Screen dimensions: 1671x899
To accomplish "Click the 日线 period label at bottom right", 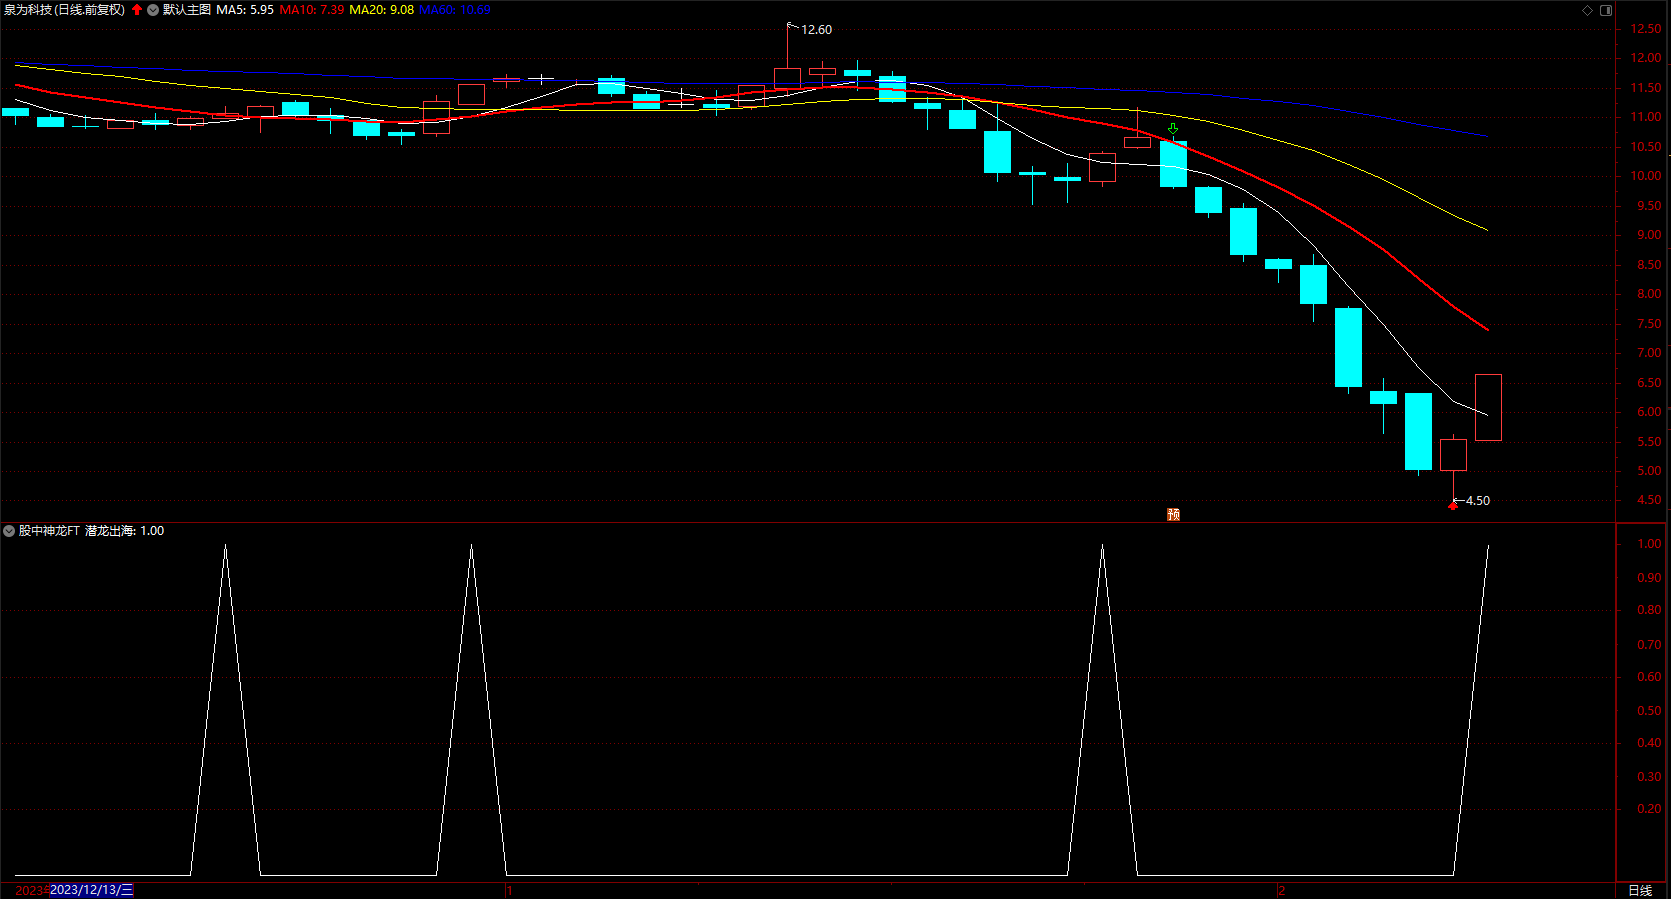I will click(1640, 890).
